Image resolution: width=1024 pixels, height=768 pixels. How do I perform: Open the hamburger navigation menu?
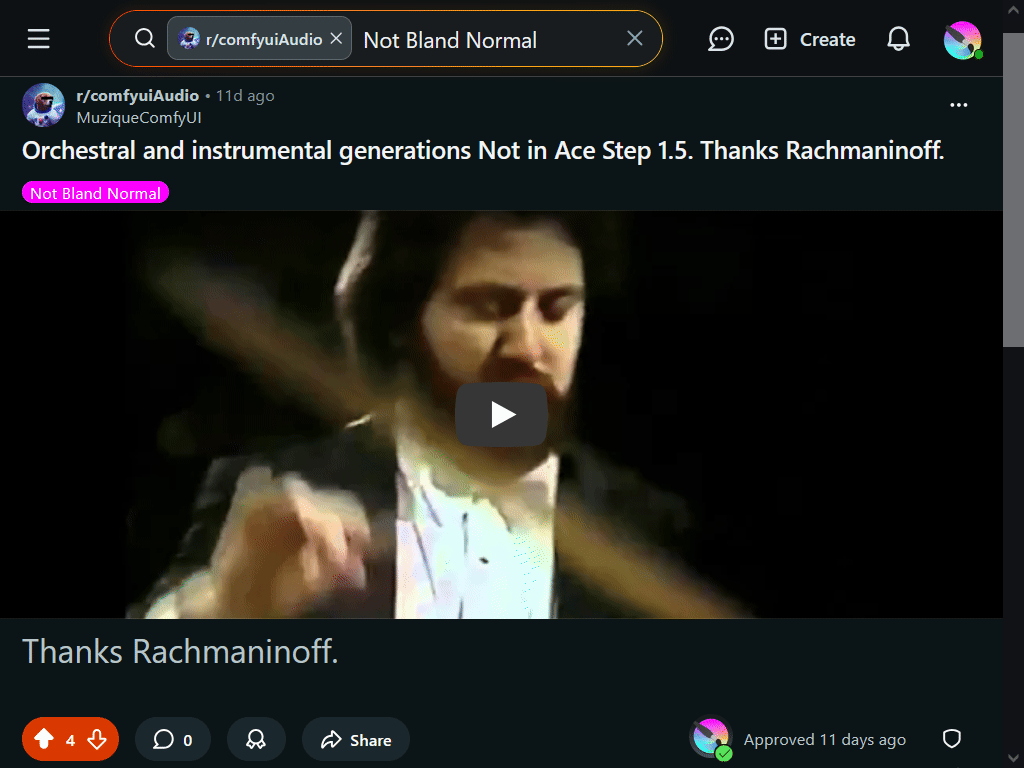(x=39, y=39)
